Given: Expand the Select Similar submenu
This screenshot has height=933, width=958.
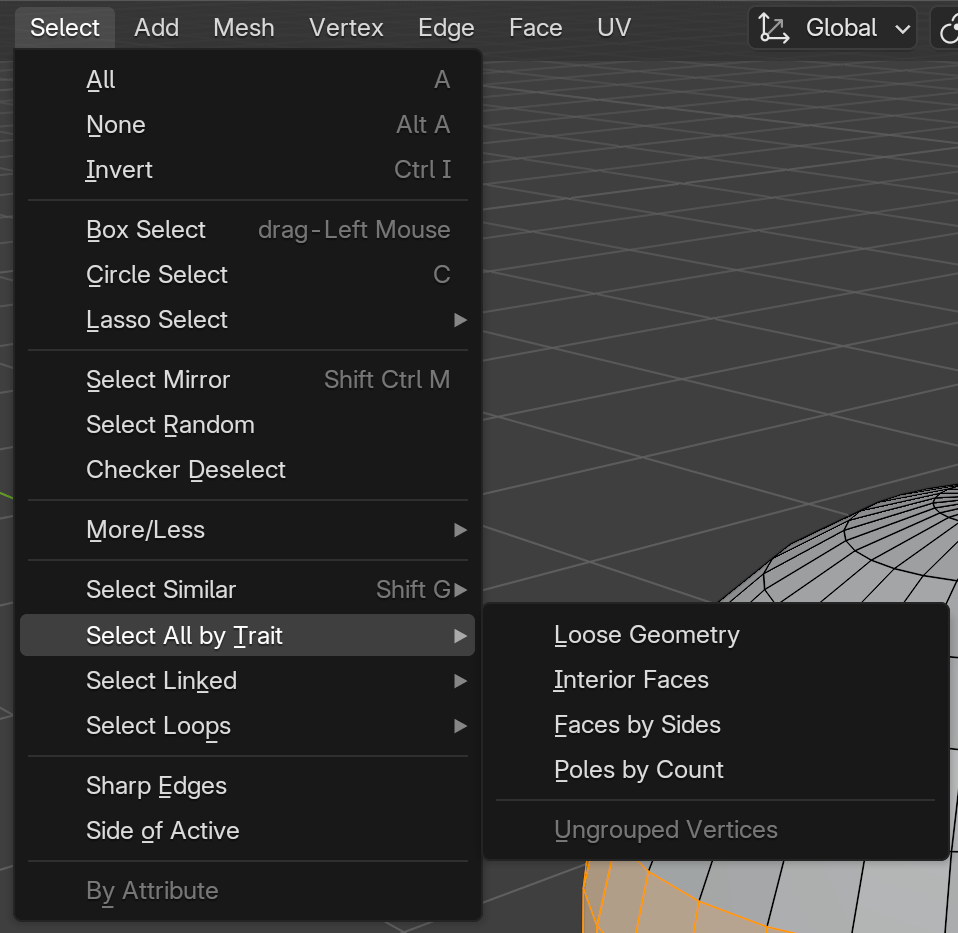Looking at the screenshot, I should [247, 590].
